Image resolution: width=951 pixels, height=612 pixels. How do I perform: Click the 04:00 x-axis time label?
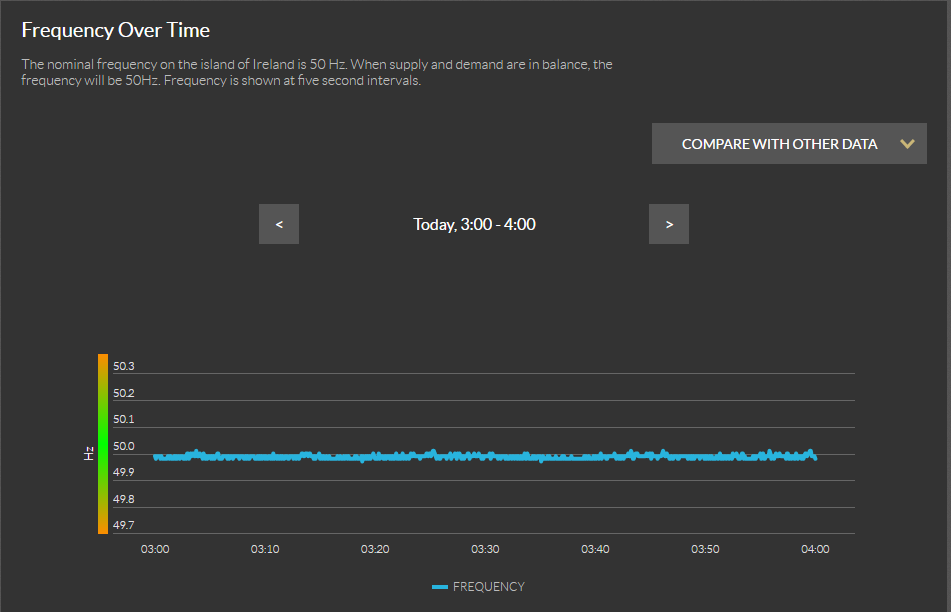click(815, 549)
